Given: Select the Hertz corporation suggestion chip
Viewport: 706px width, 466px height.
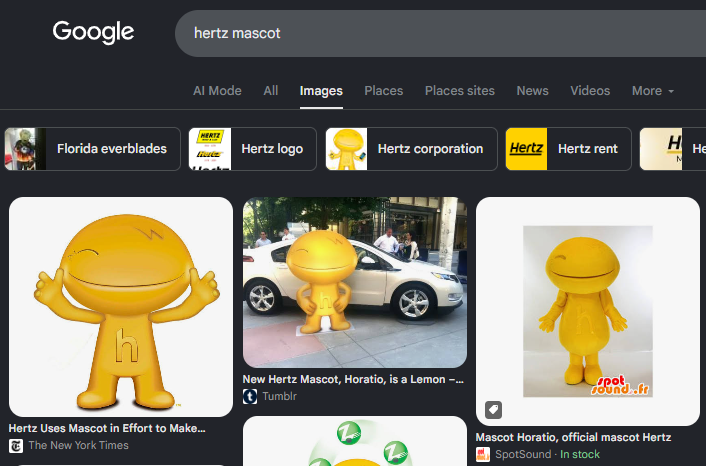Looking at the screenshot, I should coord(412,149).
